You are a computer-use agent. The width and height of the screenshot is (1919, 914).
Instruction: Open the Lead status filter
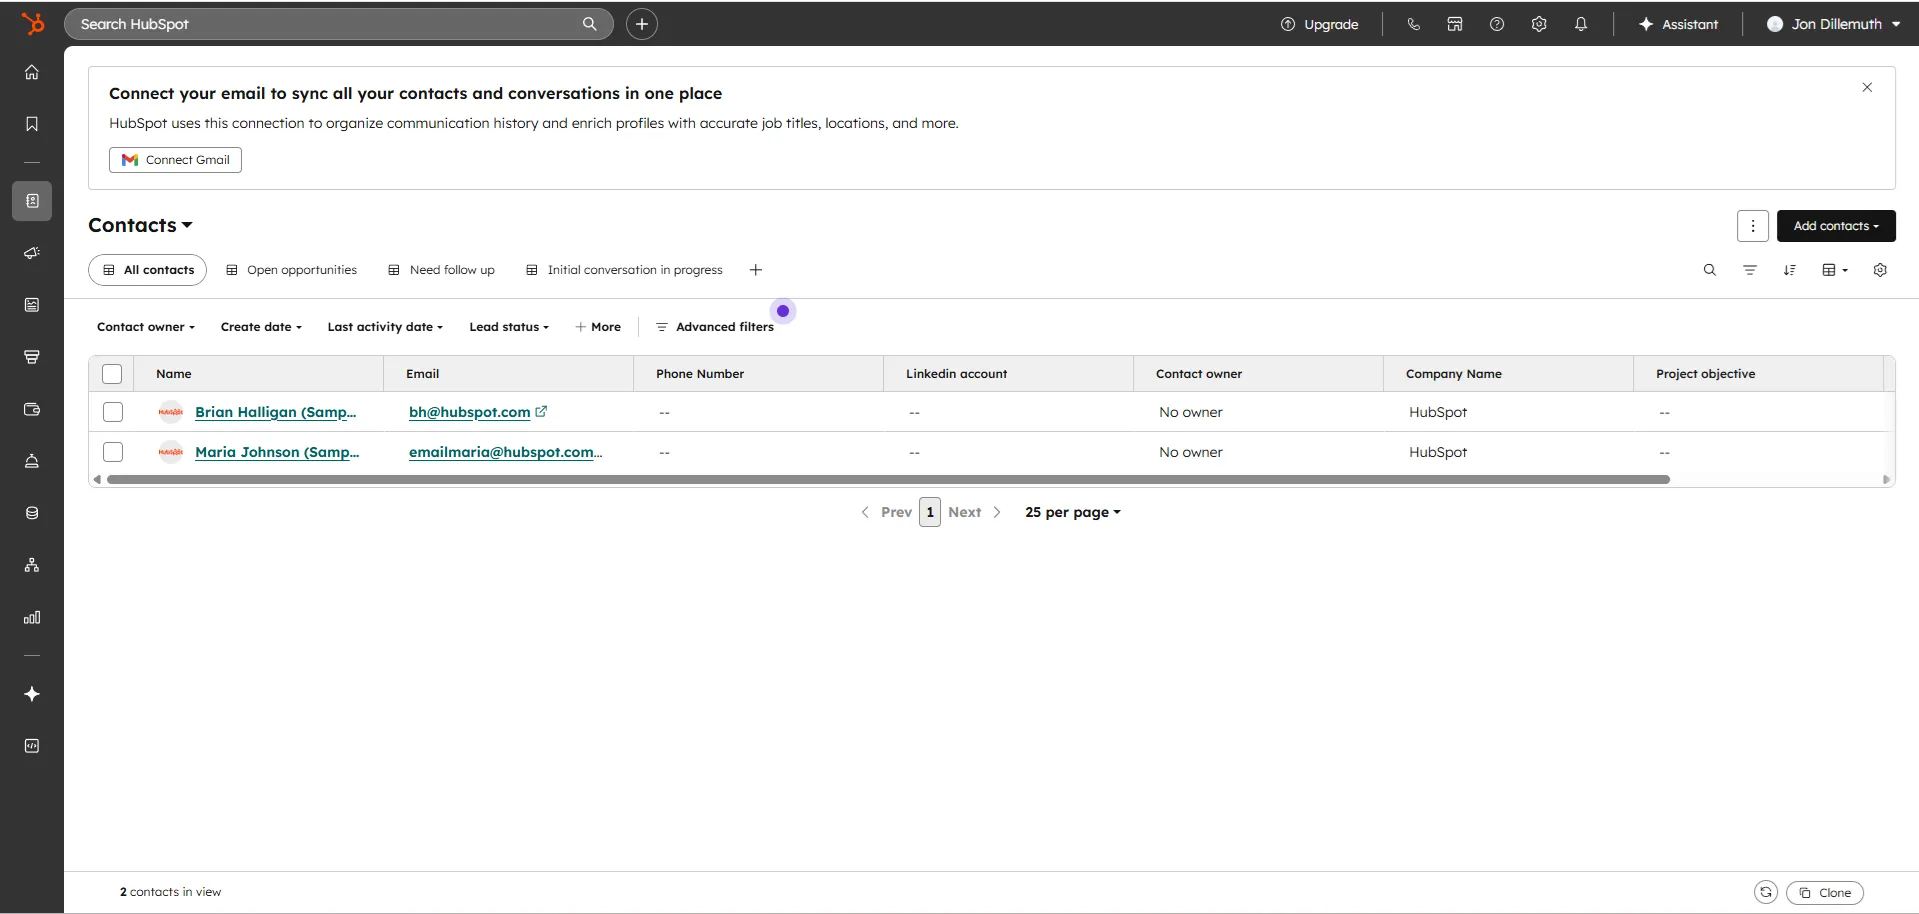click(x=509, y=327)
